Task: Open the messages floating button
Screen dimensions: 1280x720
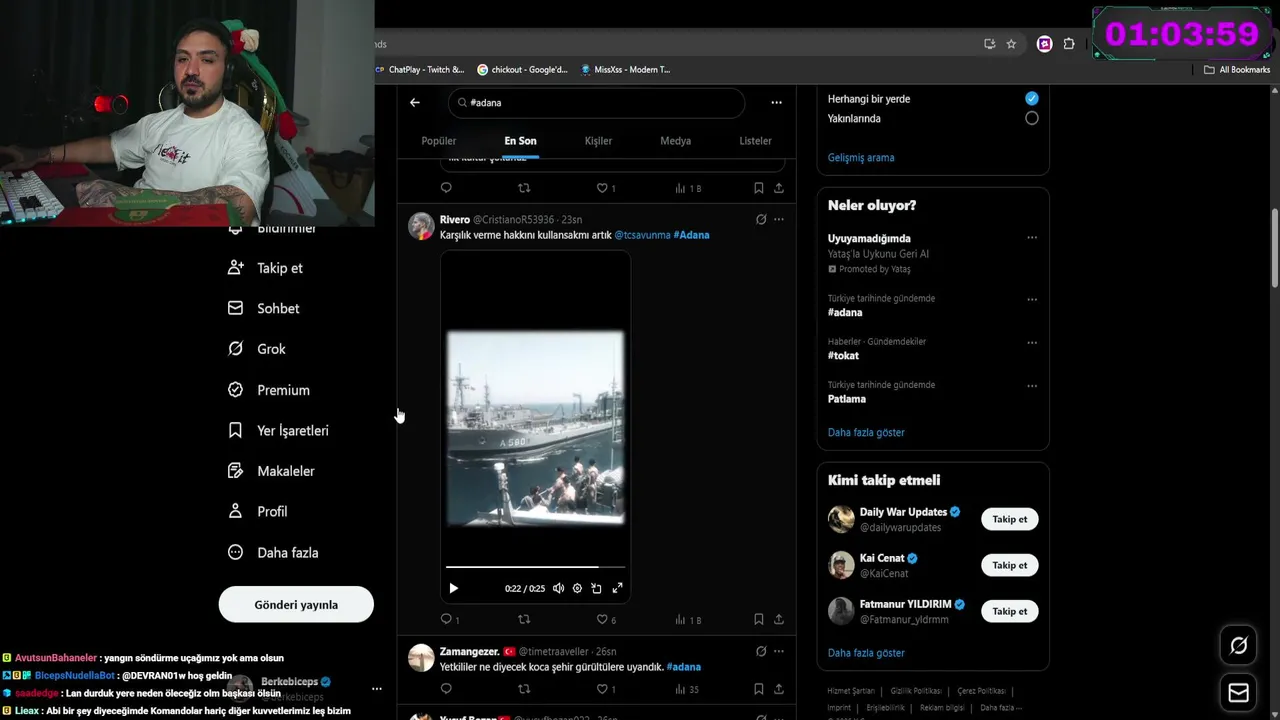Action: 1238,693
